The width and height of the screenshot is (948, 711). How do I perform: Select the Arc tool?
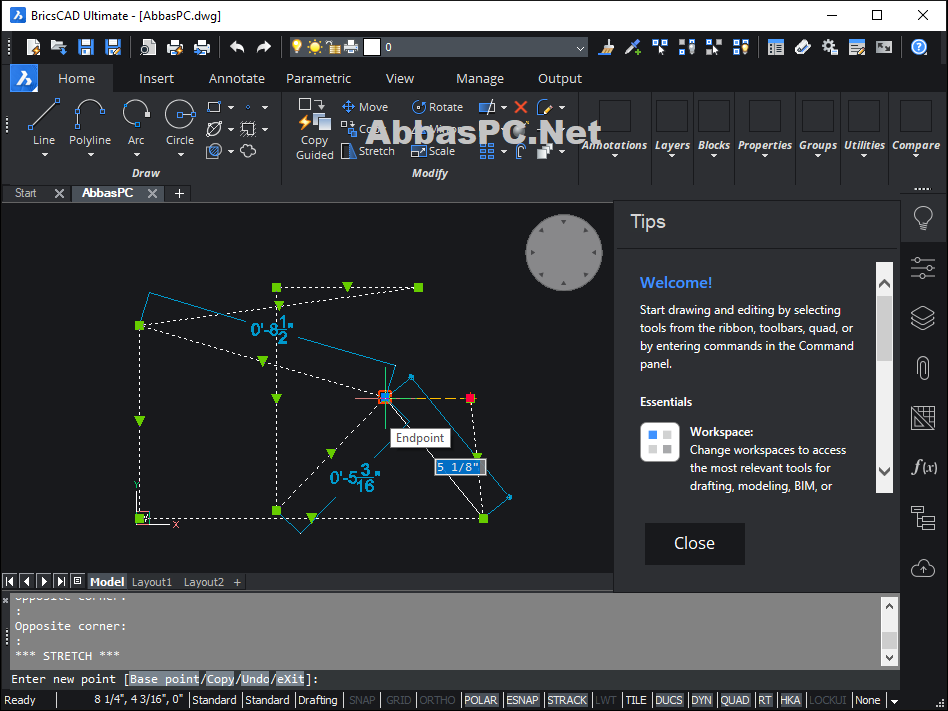136,123
